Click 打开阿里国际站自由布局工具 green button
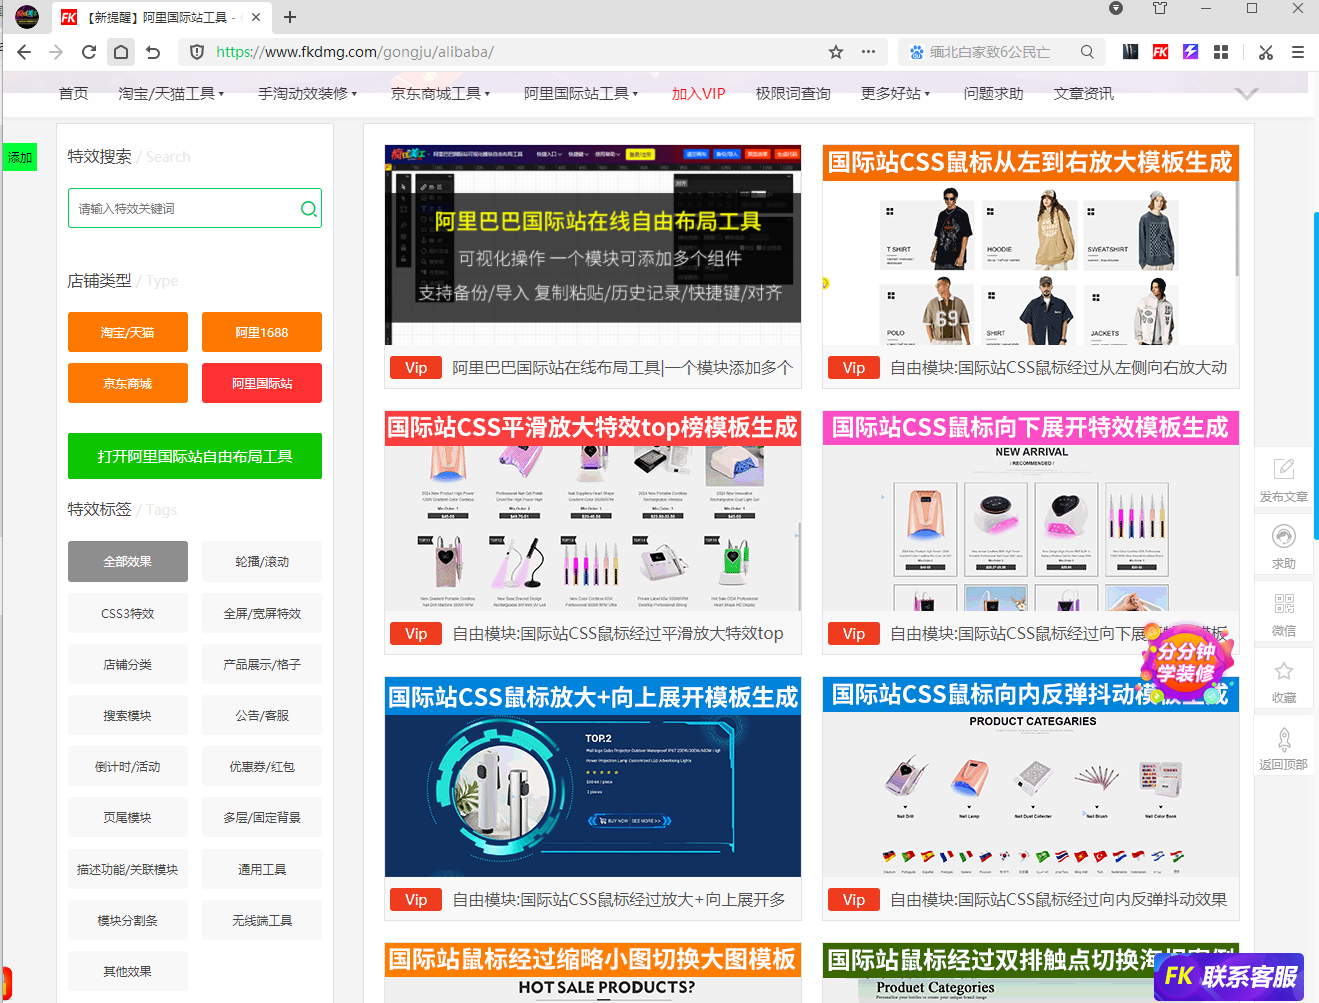 tap(195, 456)
